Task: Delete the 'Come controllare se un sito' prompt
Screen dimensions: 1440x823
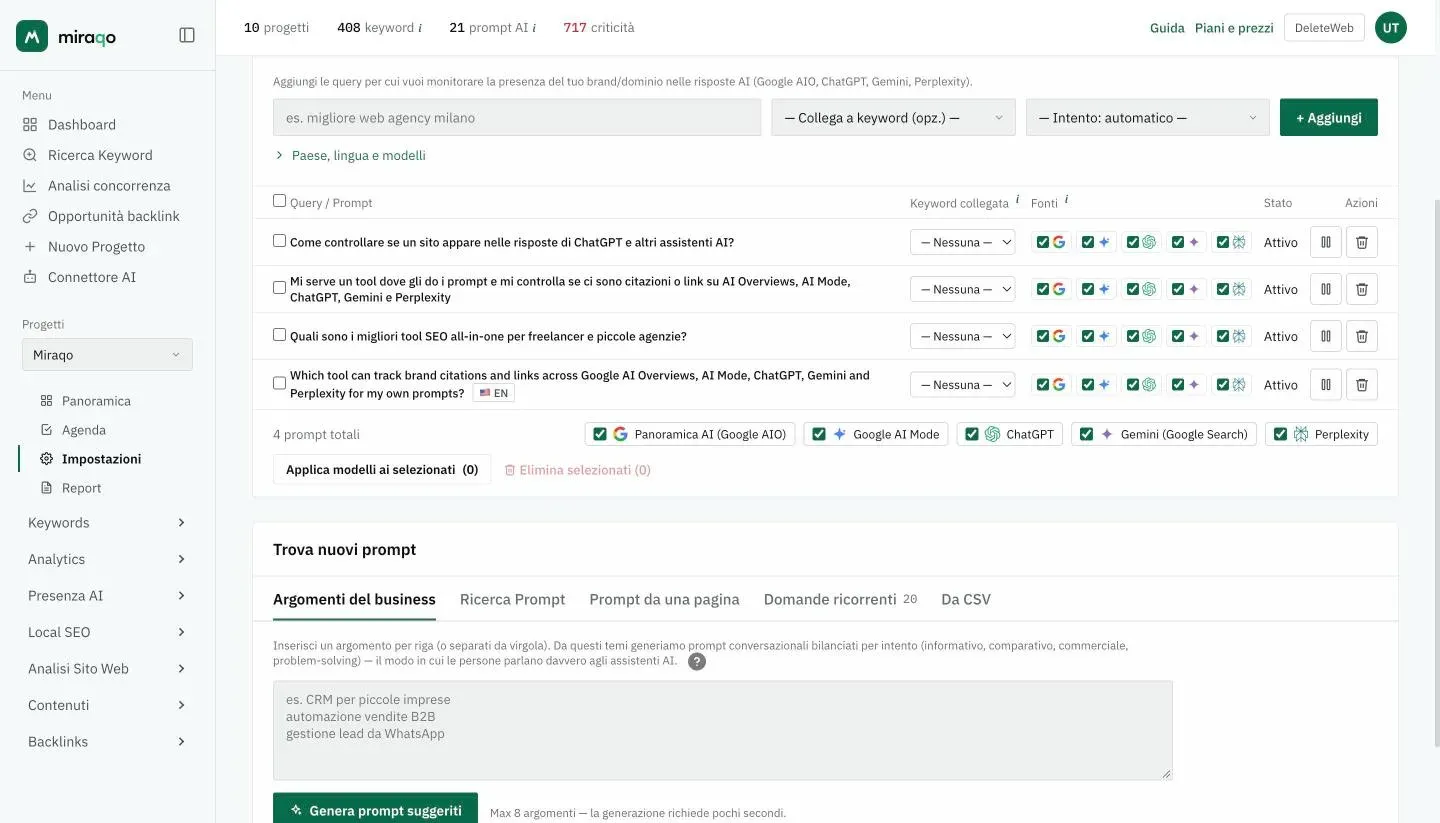Action: pyautogui.click(x=1361, y=242)
